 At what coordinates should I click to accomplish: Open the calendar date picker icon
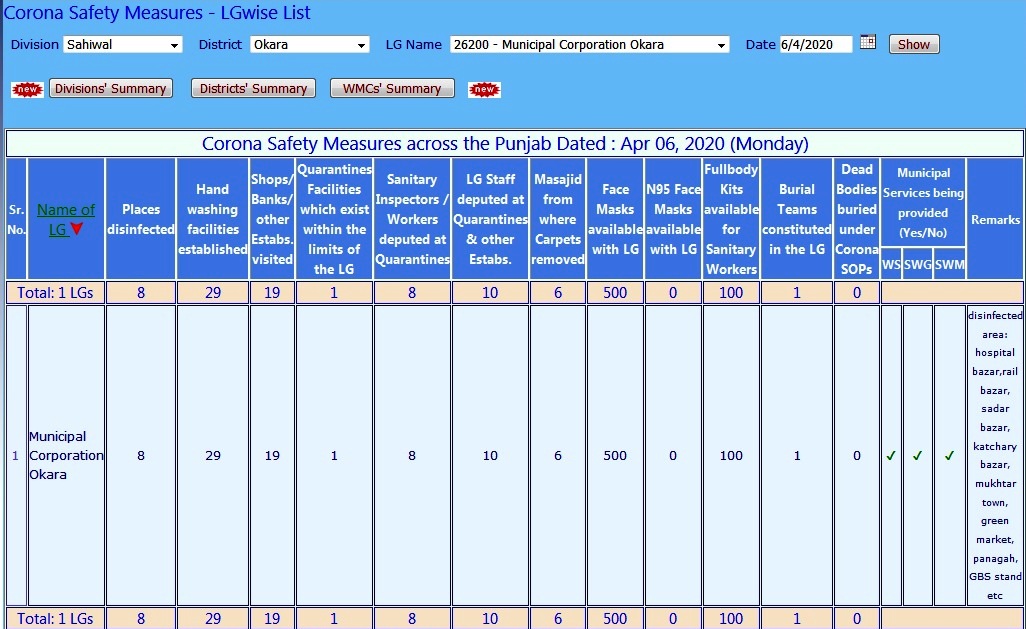tap(868, 43)
